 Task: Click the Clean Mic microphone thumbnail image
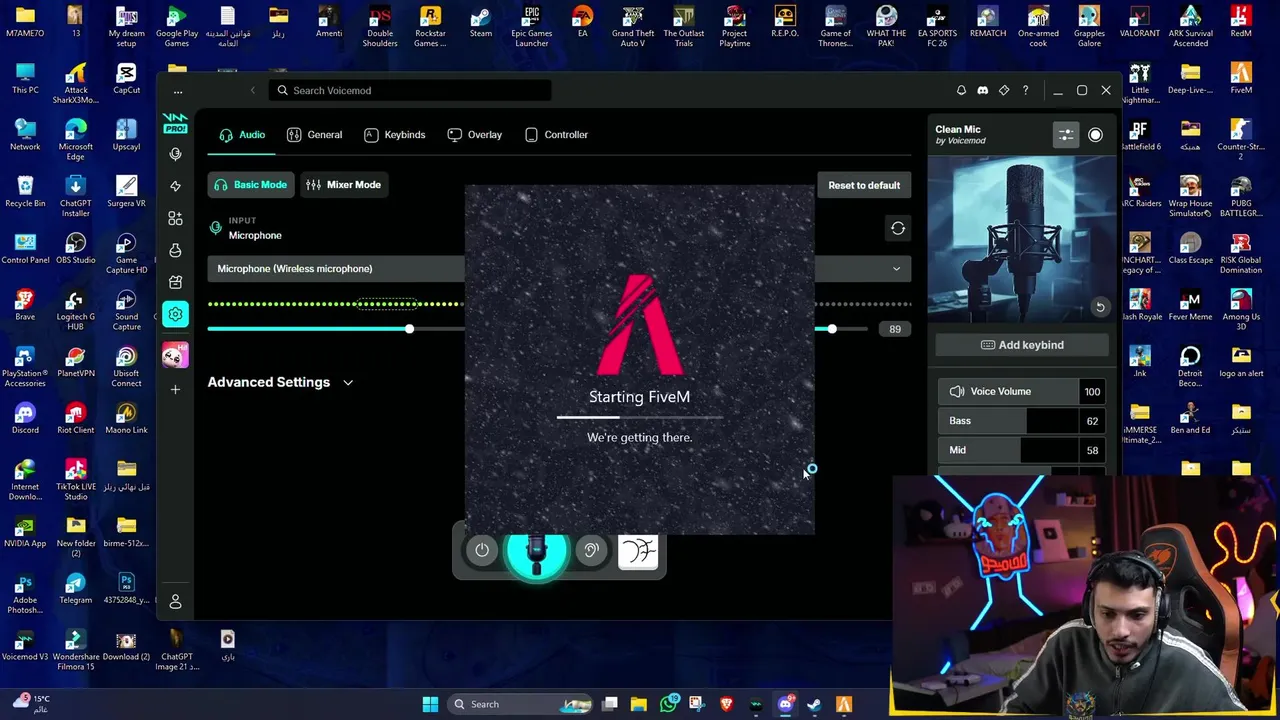click(1021, 238)
